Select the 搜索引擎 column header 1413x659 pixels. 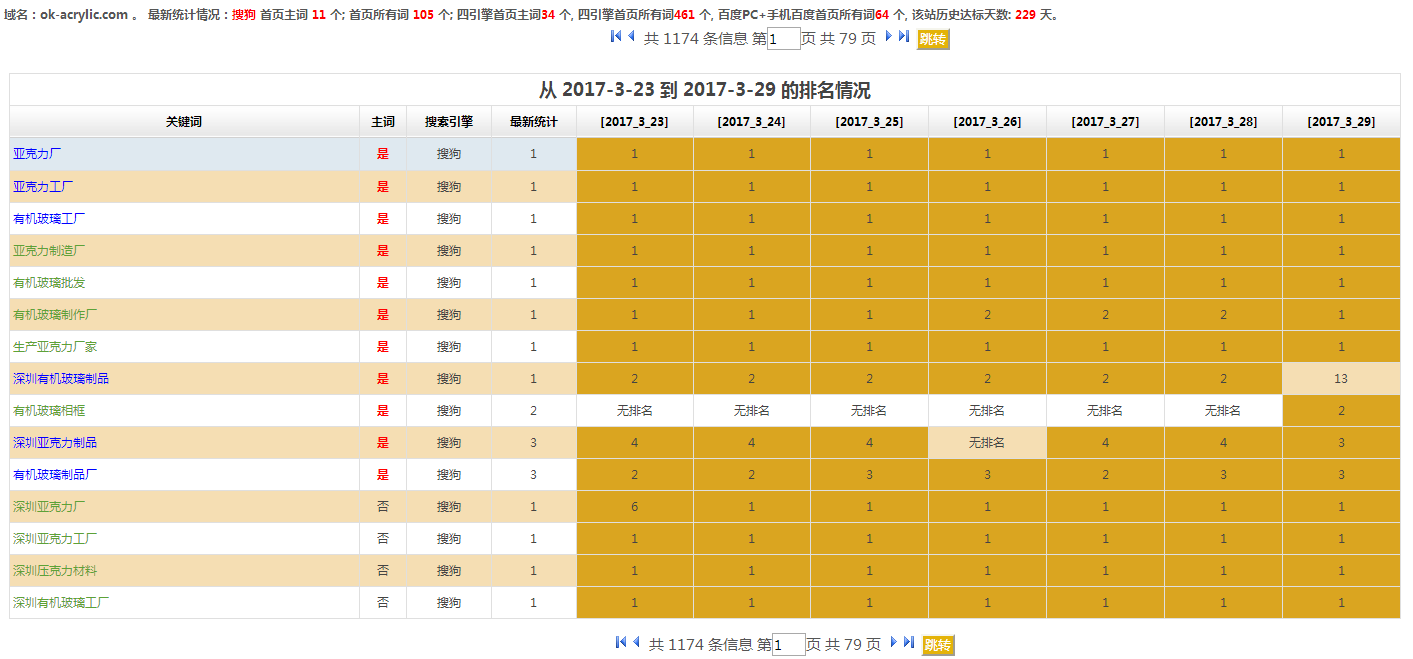(x=448, y=122)
